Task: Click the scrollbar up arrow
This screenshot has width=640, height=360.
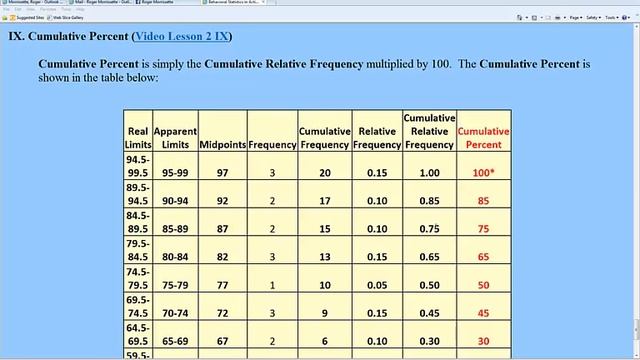Action: click(637, 27)
